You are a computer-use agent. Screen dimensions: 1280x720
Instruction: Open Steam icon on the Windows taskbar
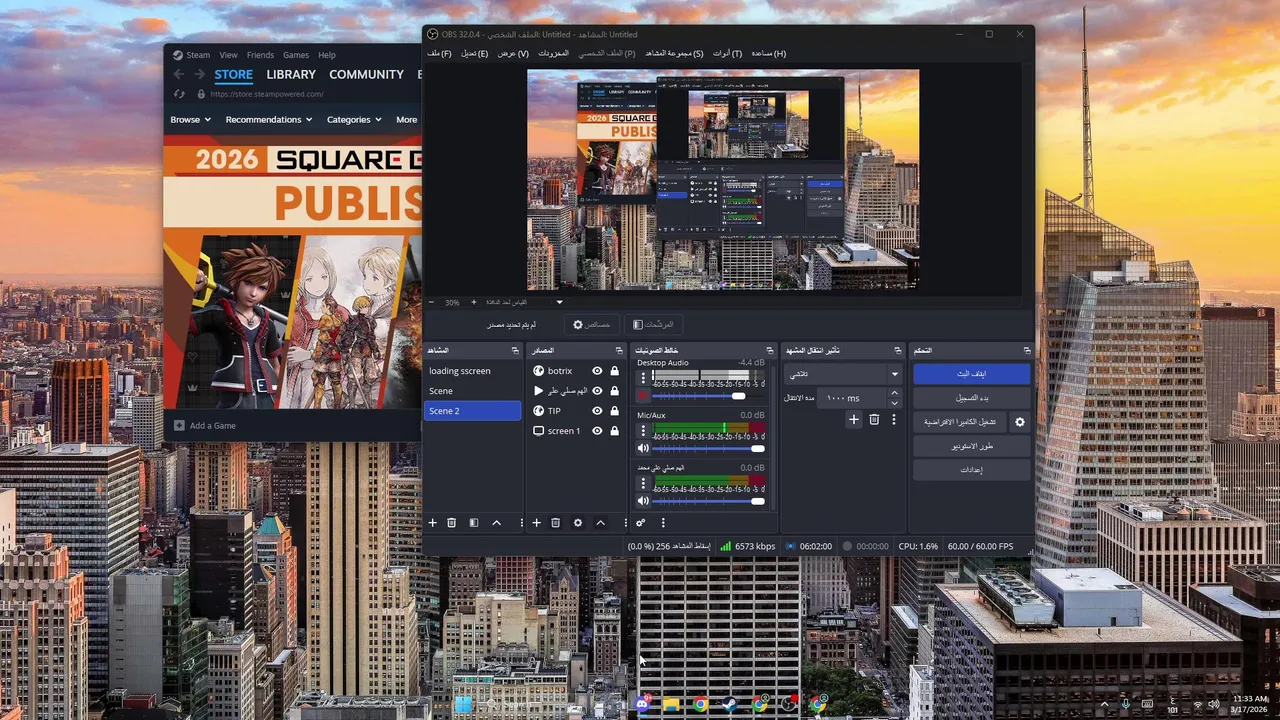tap(730, 704)
